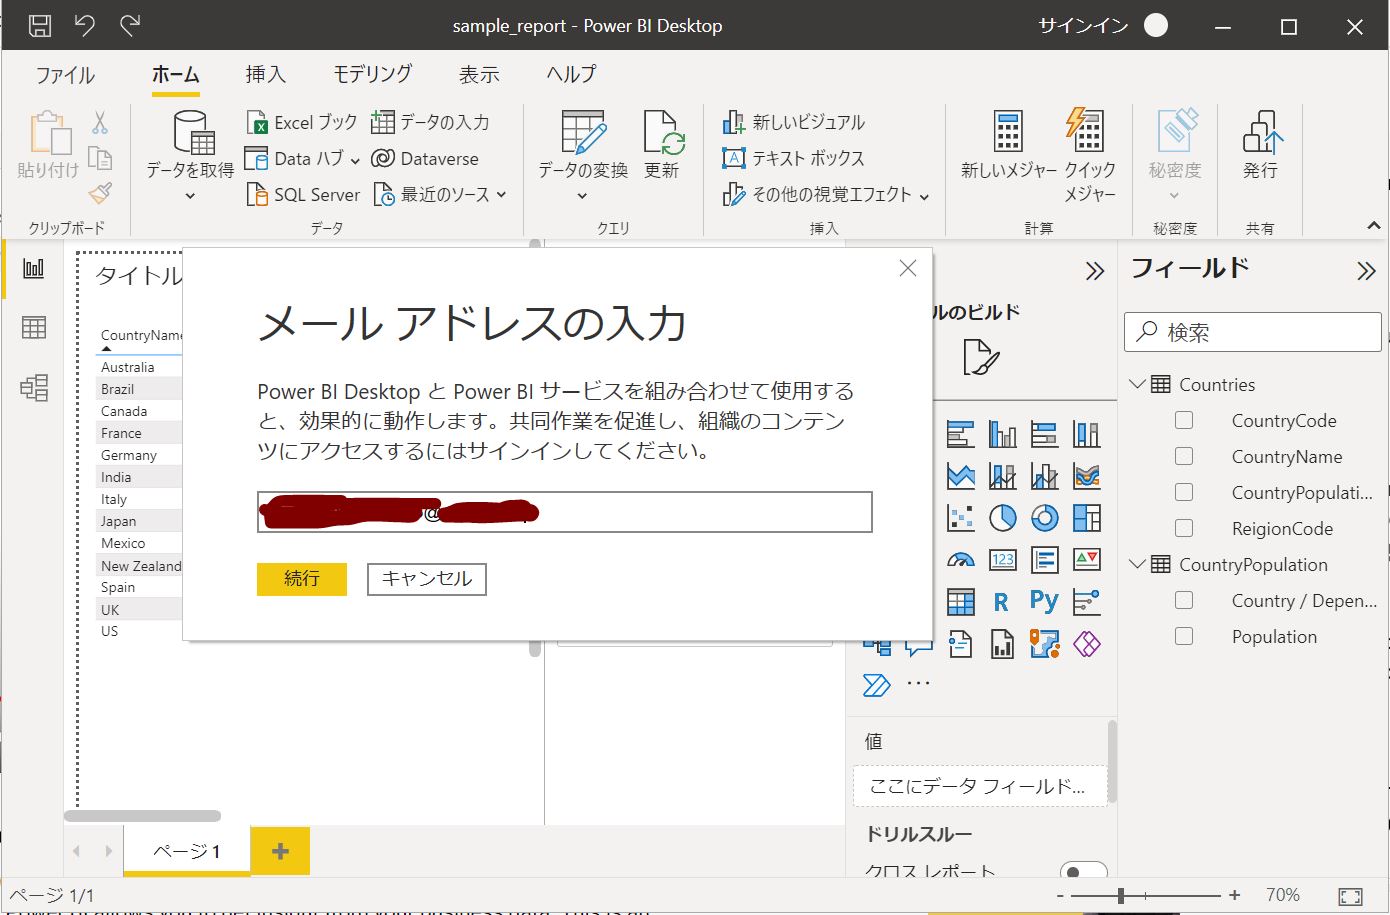Open the データを取得 dropdown arrow
The width and height of the screenshot is (1390, 915).
190,196
